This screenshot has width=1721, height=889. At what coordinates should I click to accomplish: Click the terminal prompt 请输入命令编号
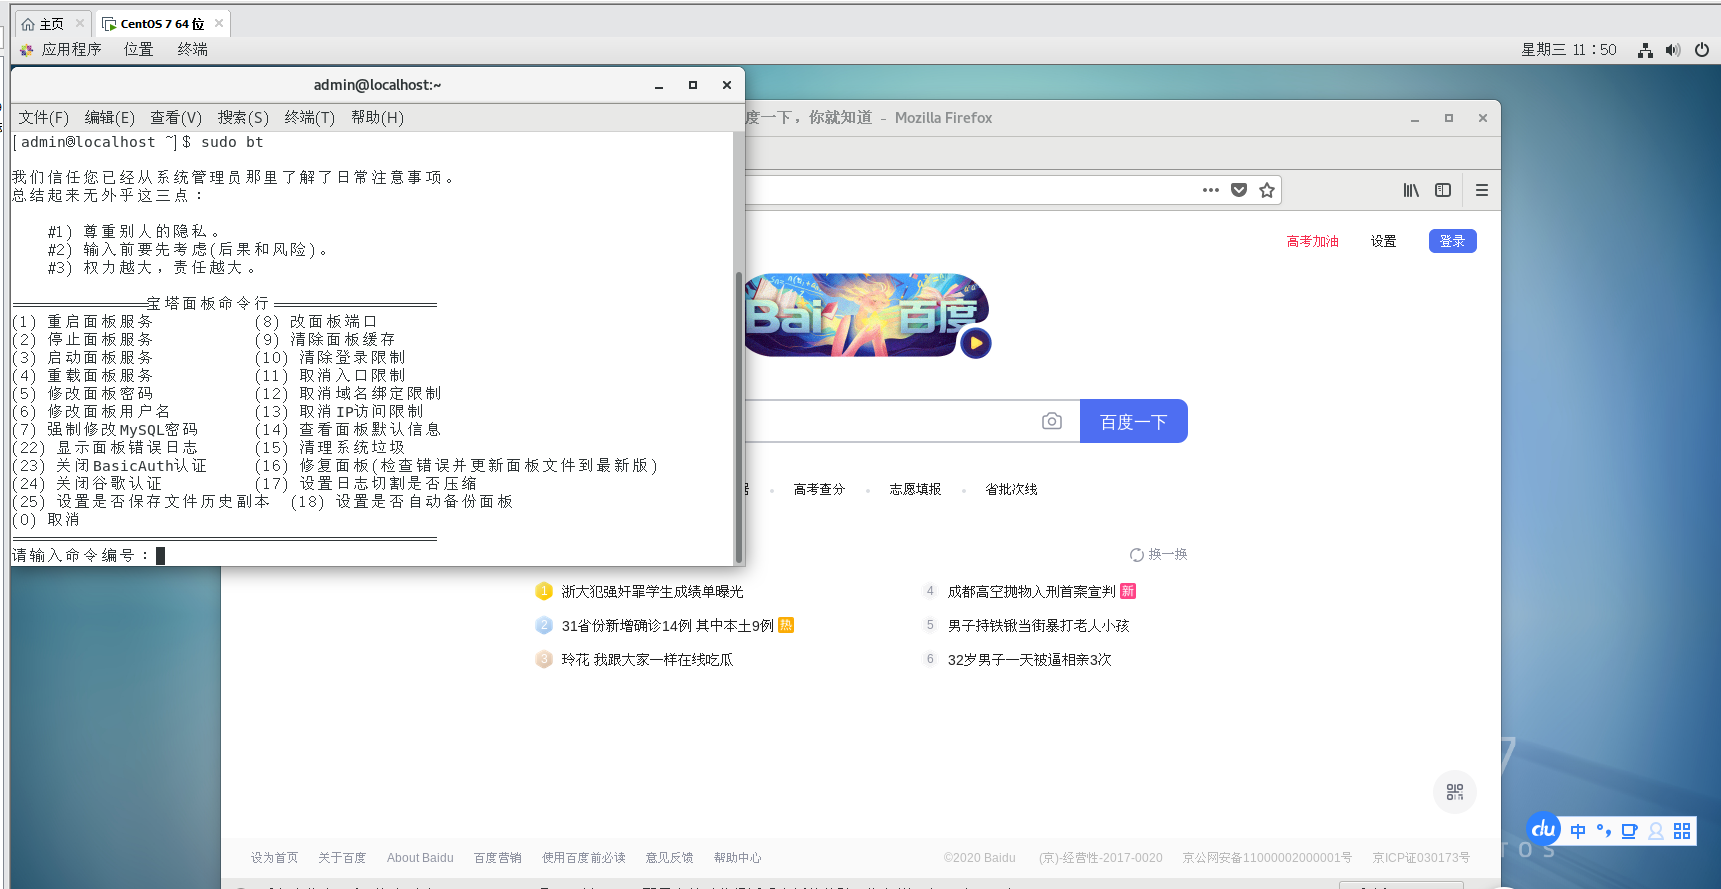click(x=80, y=555)
